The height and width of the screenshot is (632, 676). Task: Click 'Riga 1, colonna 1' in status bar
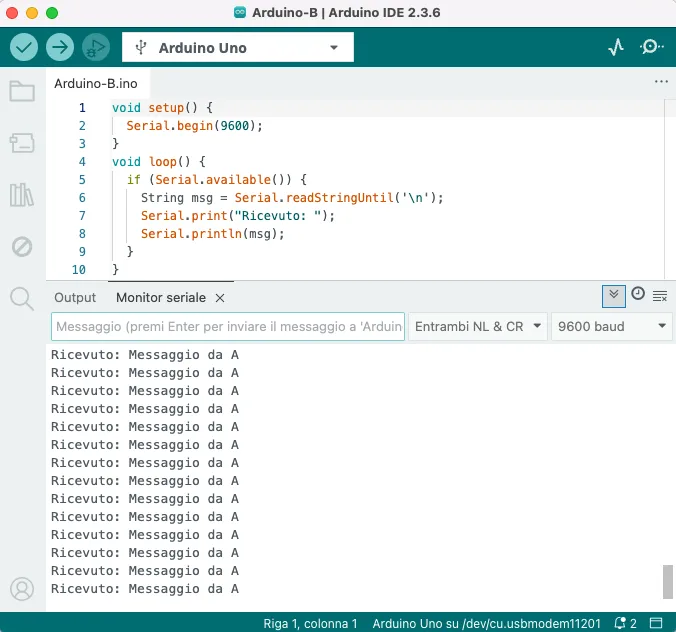[310, 623]
